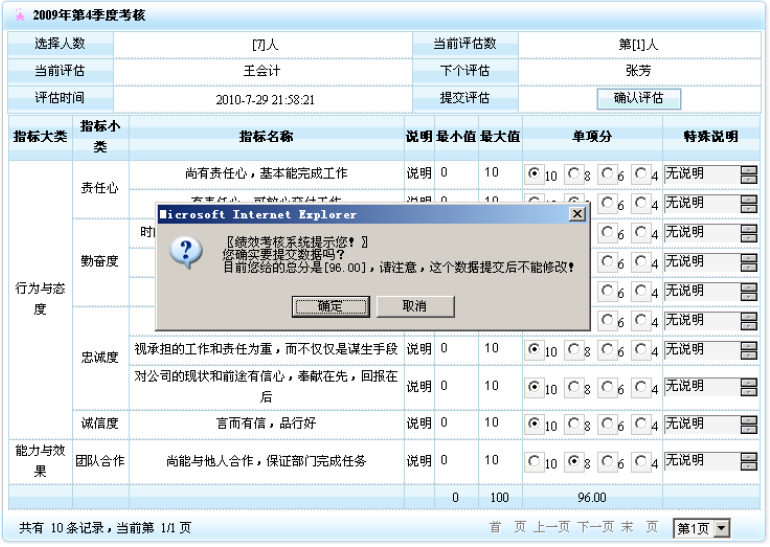Click the 首 页 pagination link
Image resolution: width=770 pixels, height=547 pixels.
(508, 527)
